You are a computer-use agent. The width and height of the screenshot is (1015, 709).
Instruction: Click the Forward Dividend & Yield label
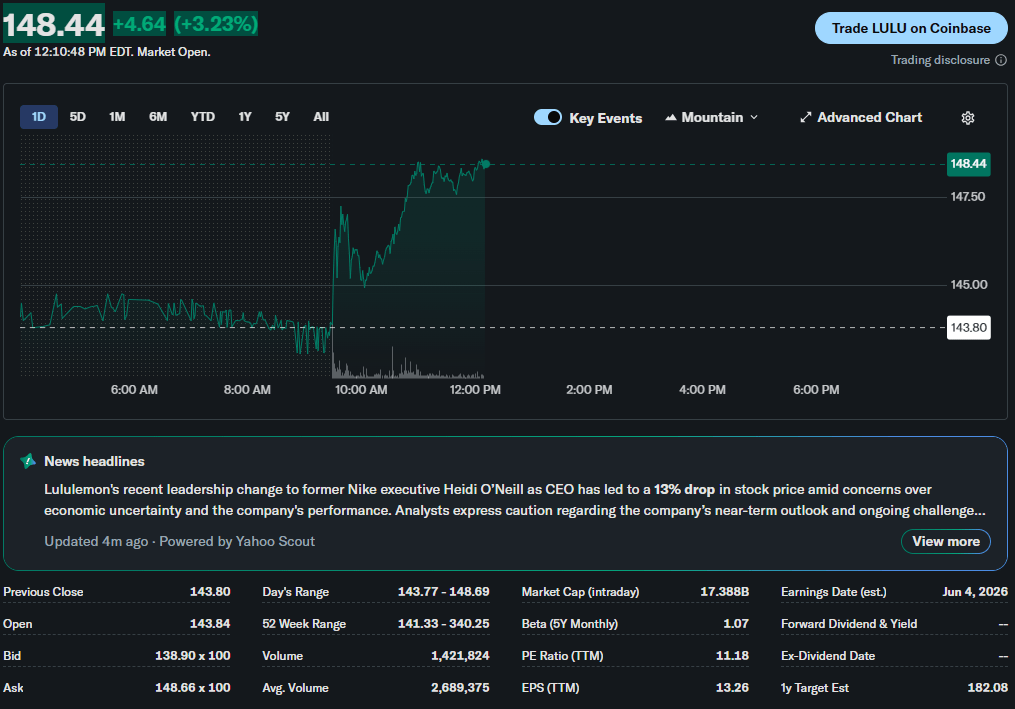(x=849, y=624)
